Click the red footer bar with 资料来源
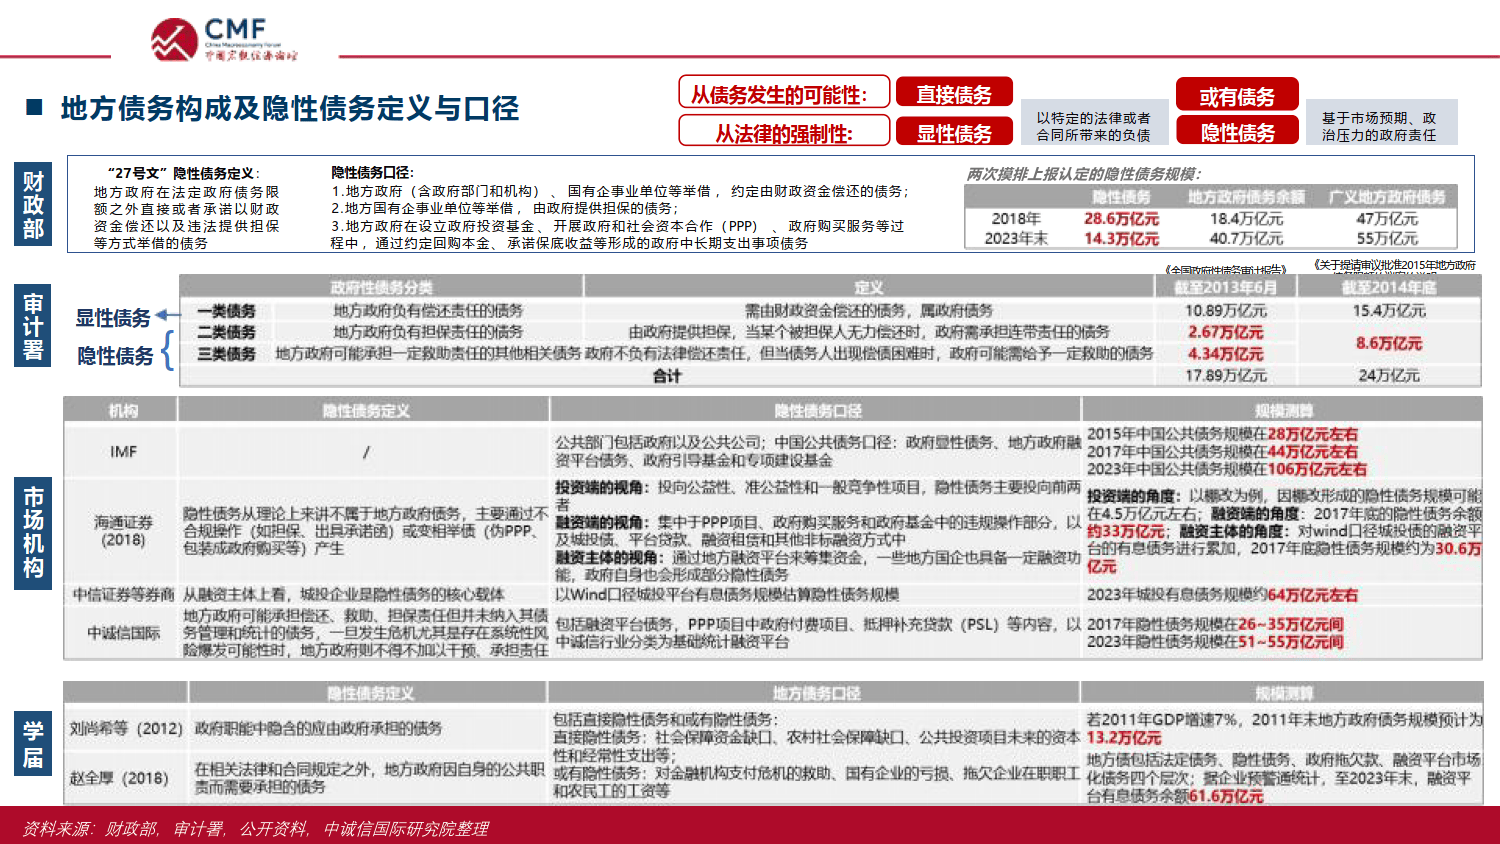 coord(750,830)
